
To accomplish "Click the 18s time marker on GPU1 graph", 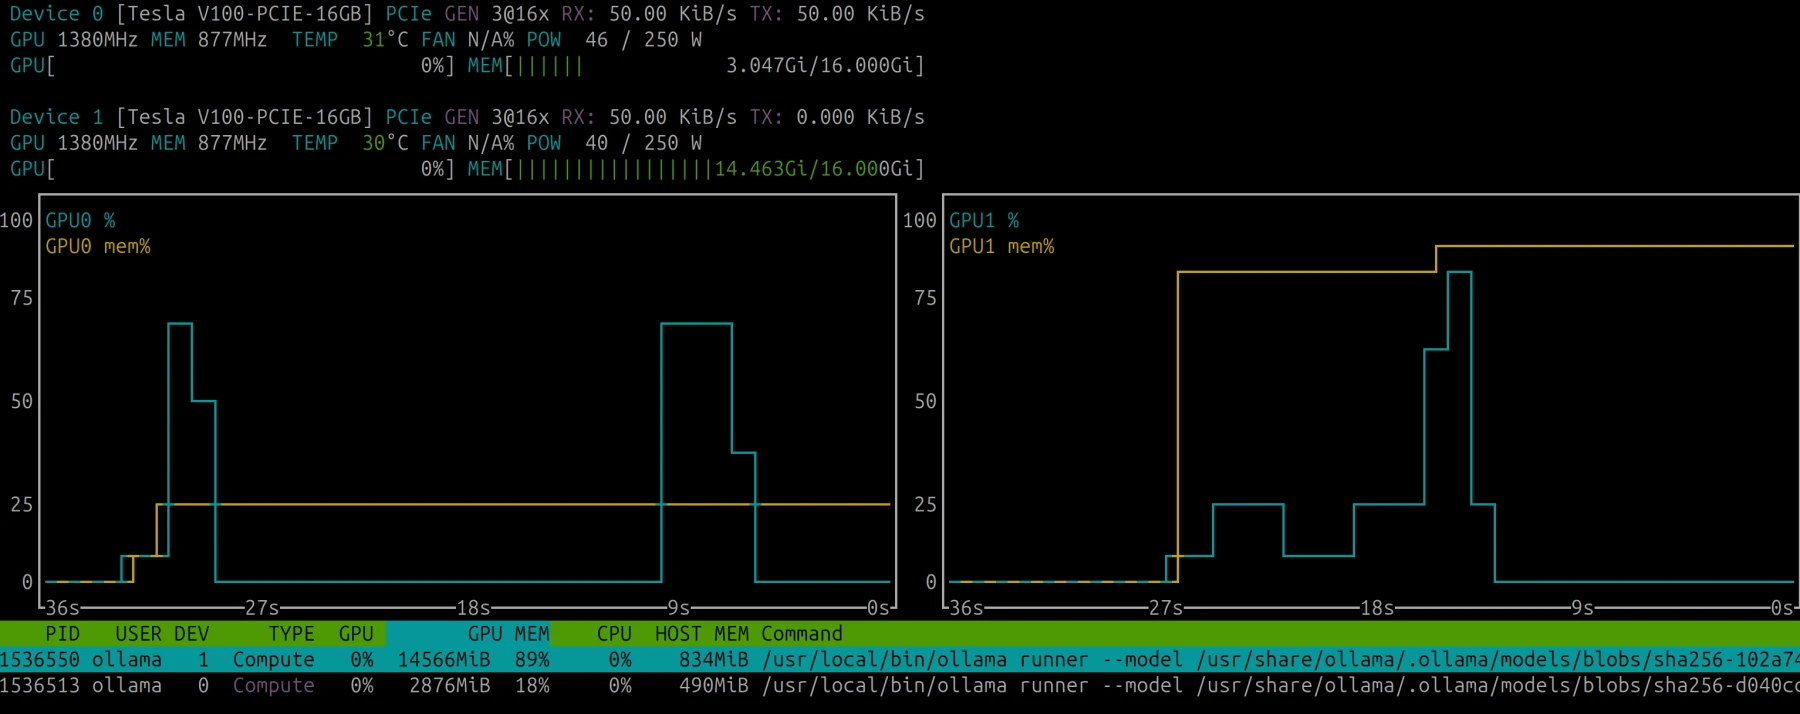I will [1377, 608].
